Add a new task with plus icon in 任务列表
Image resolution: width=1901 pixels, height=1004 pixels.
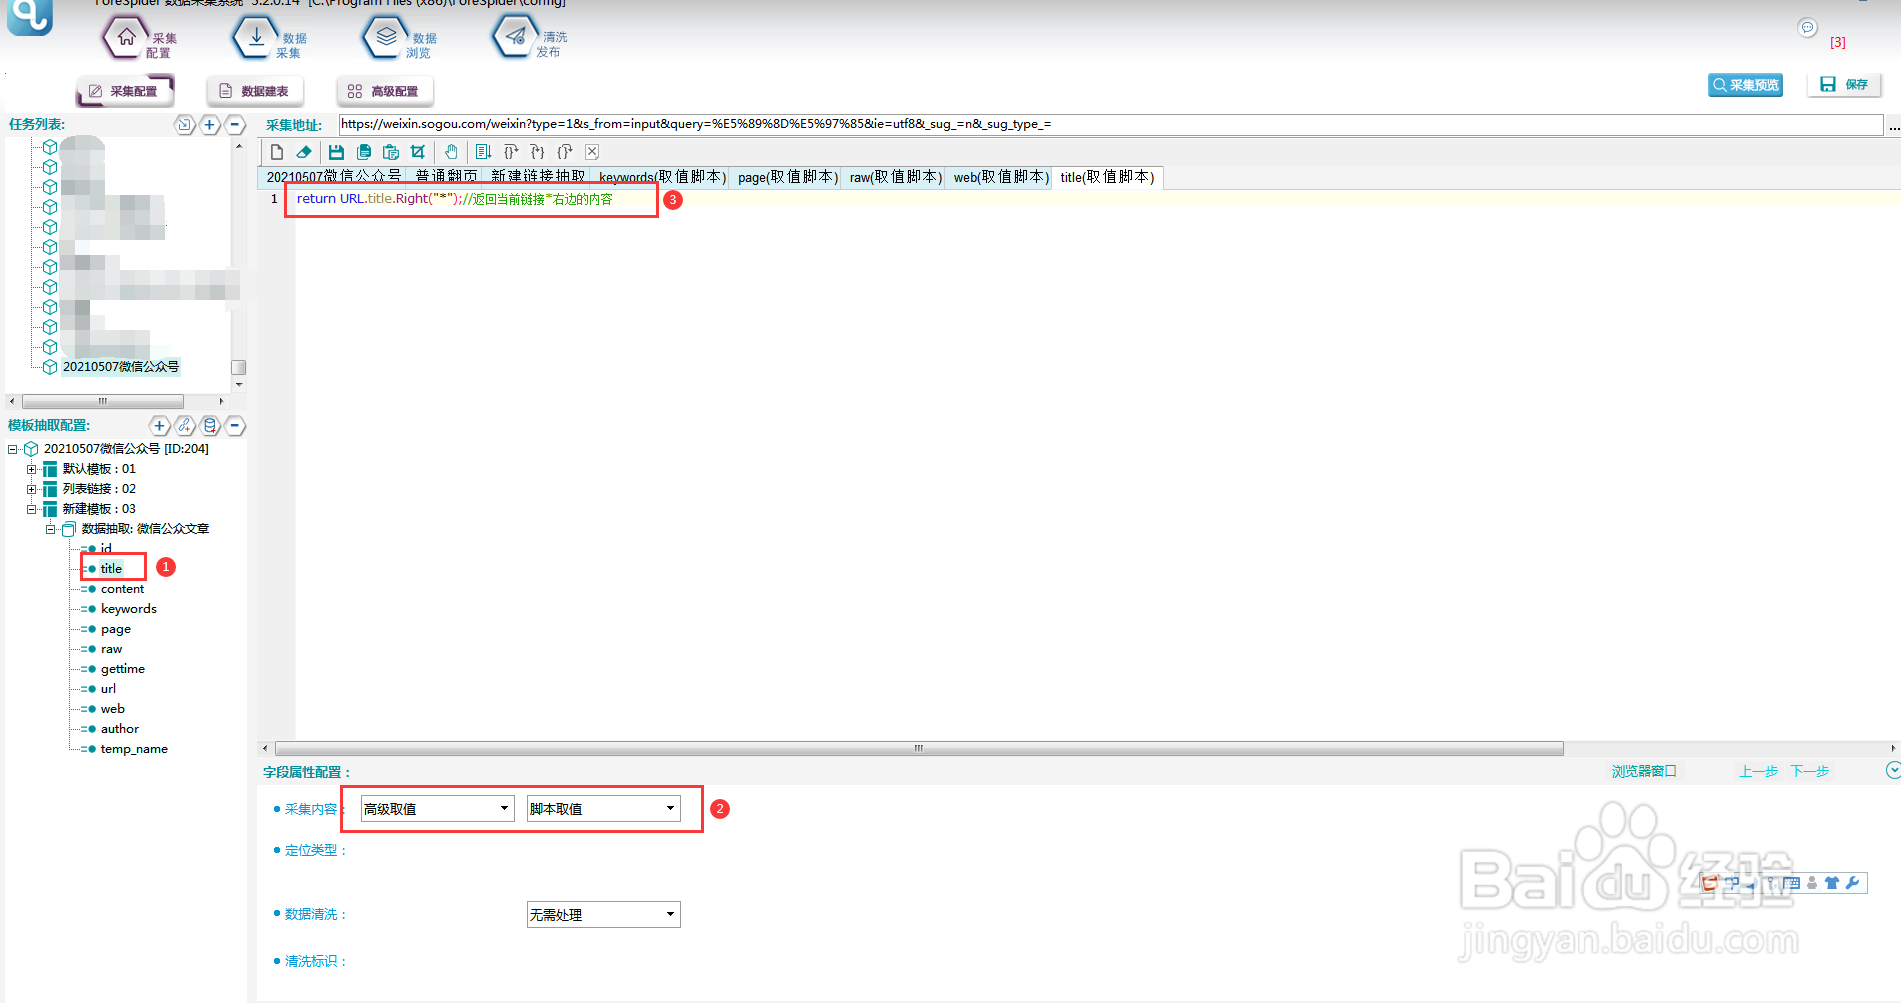coord(210,125)
